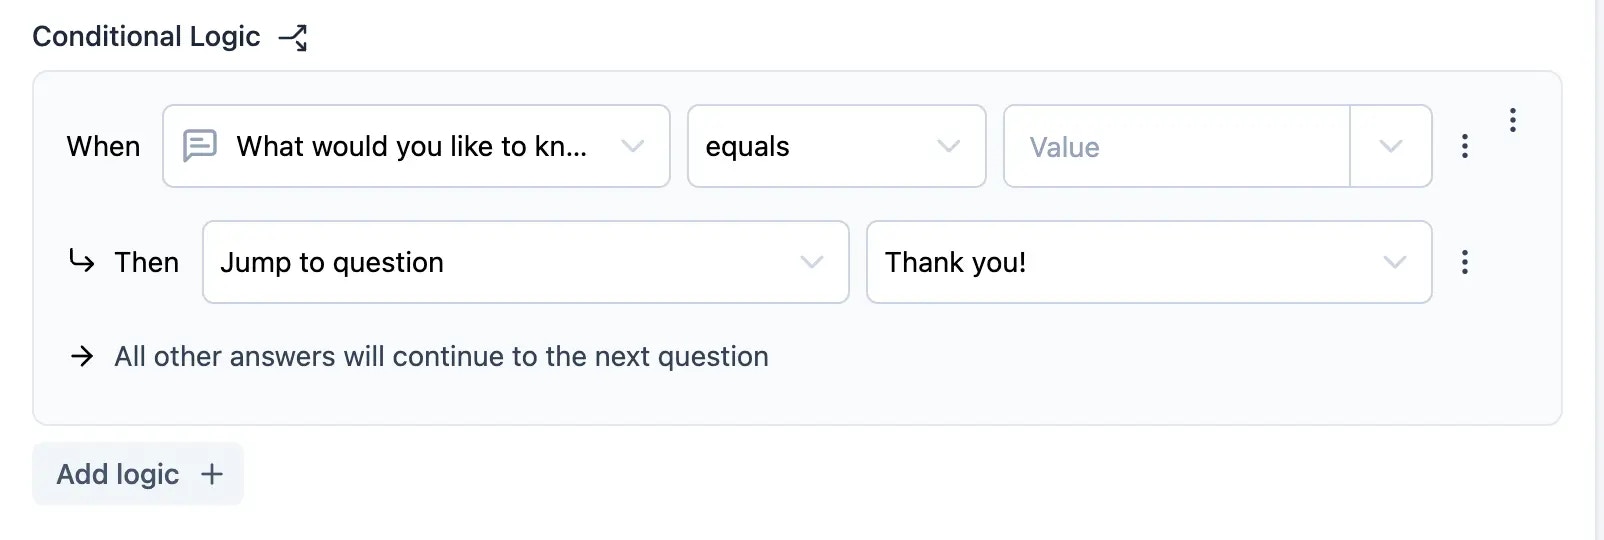The width and height of the screenshot is (1604, 540).
Task: Click the Conditional Logic branching arrows icon
Action: click(292, 38)
